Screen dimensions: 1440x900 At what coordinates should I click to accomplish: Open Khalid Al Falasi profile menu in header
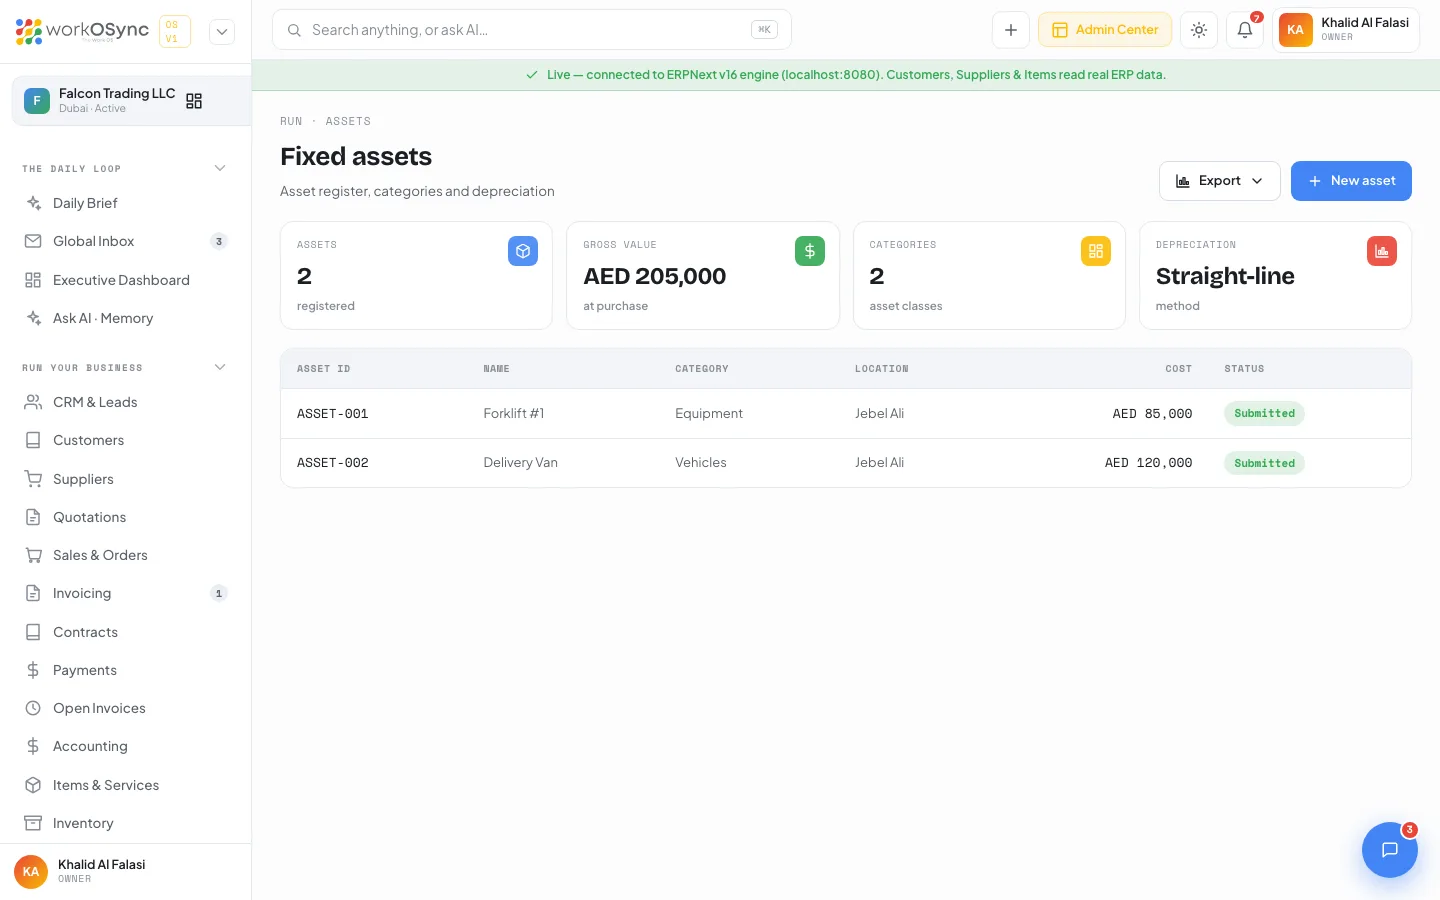(x=1346, y=30)
